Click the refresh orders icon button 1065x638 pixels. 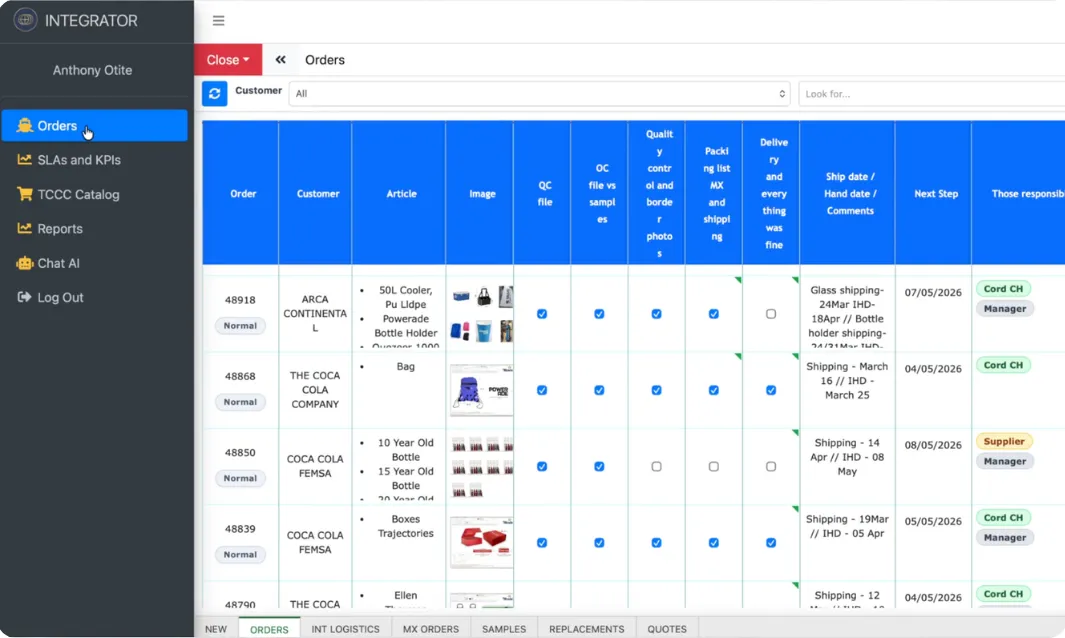click(215, 94)
